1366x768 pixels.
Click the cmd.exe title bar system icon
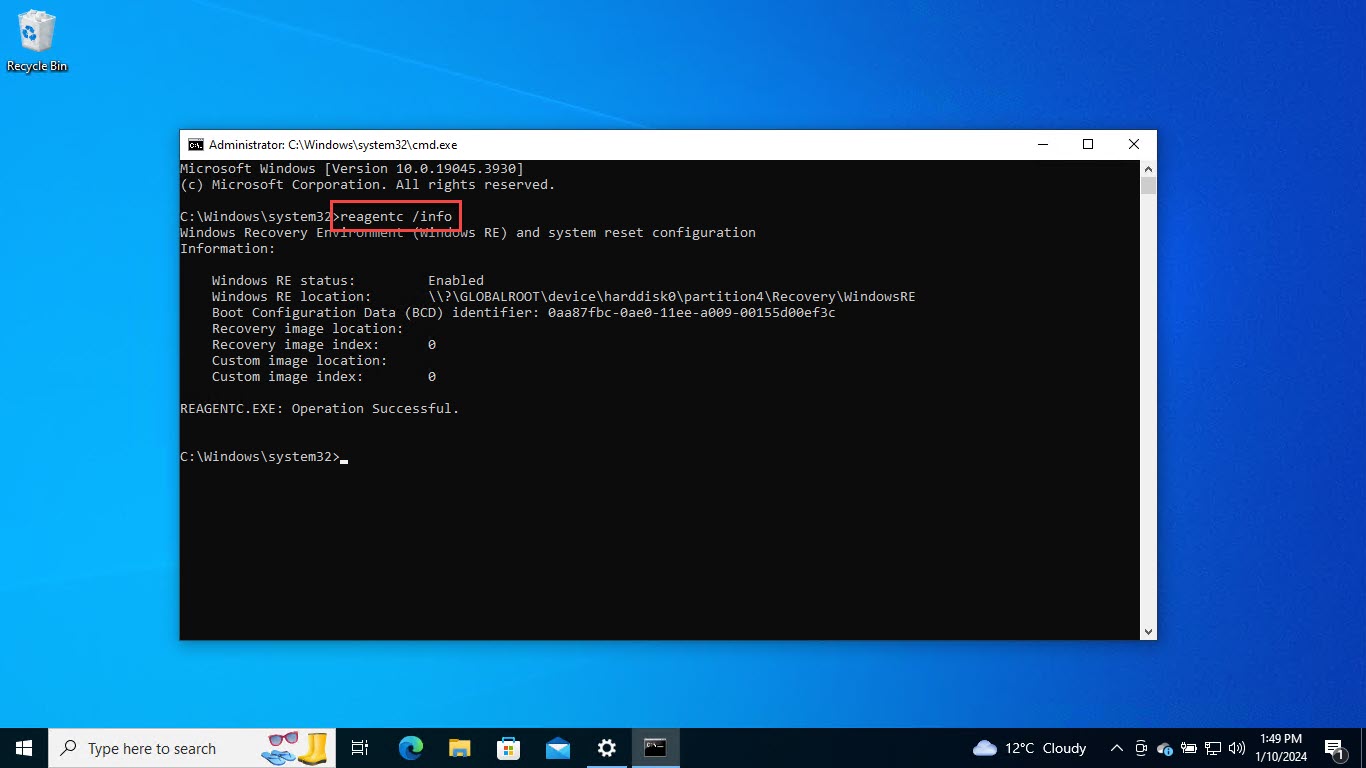click(x=196, y=145)
